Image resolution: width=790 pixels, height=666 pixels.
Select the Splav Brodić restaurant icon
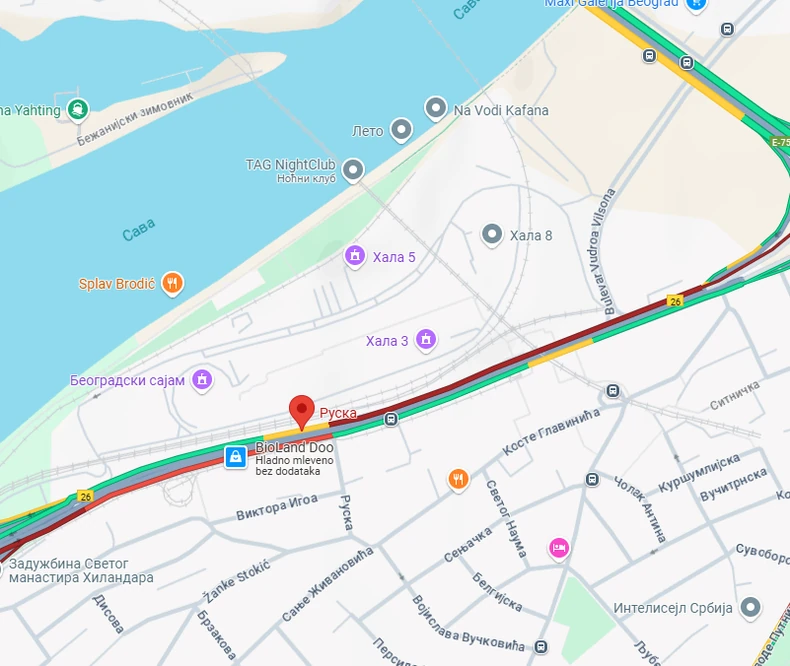pyautogui.click(x=172, y=283)
